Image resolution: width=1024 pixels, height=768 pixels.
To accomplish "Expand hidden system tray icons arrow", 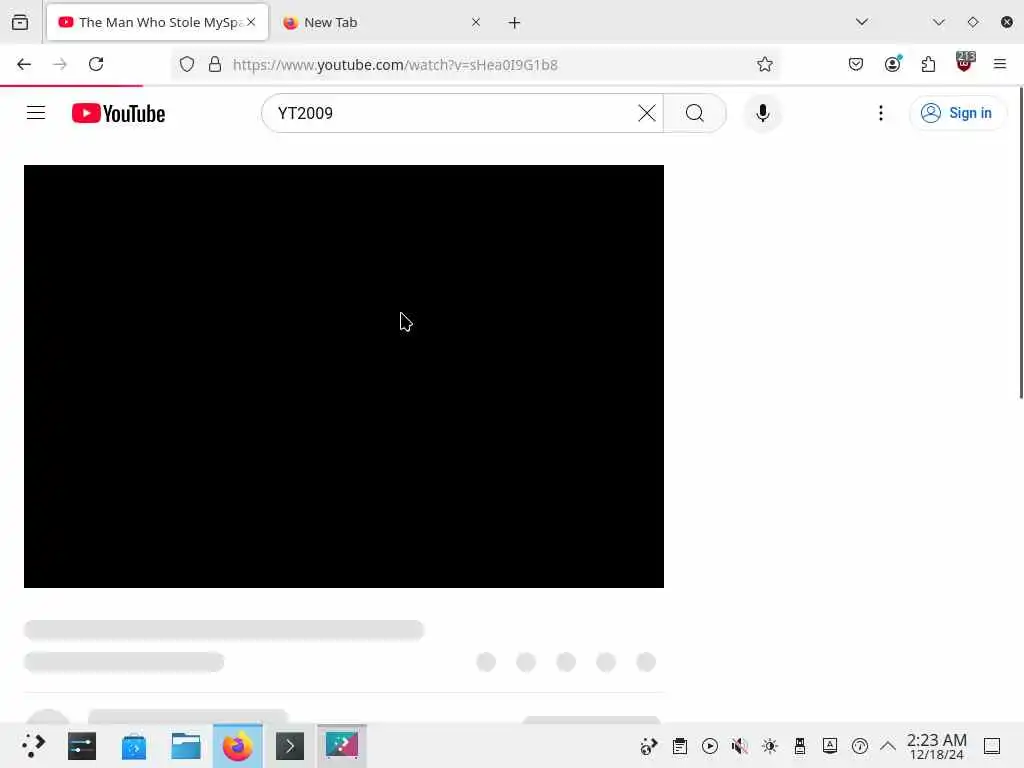I will (888, 746).
